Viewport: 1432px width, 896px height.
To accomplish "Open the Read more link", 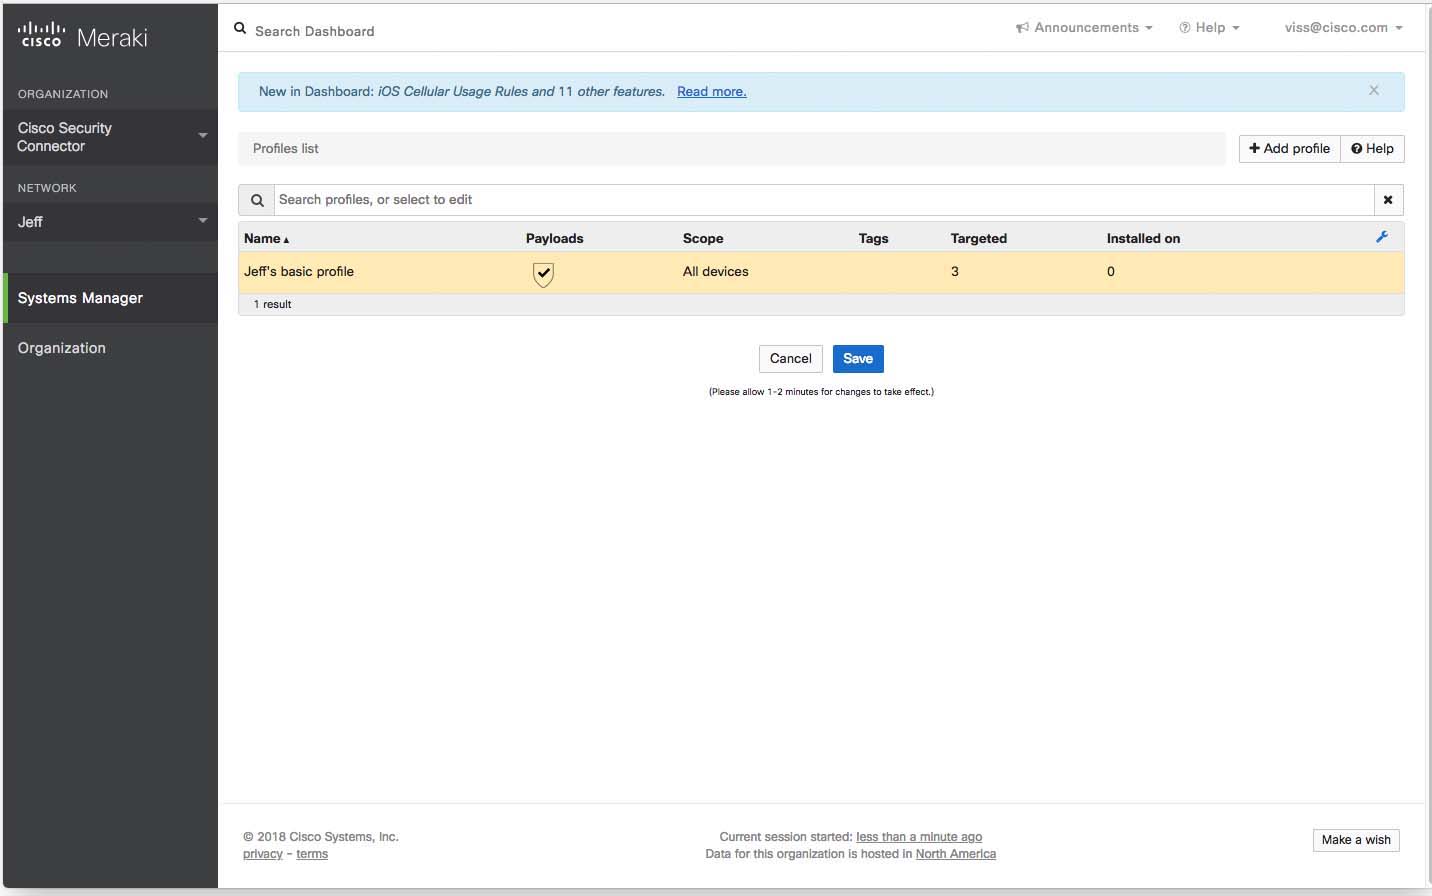I will (711, 91).
